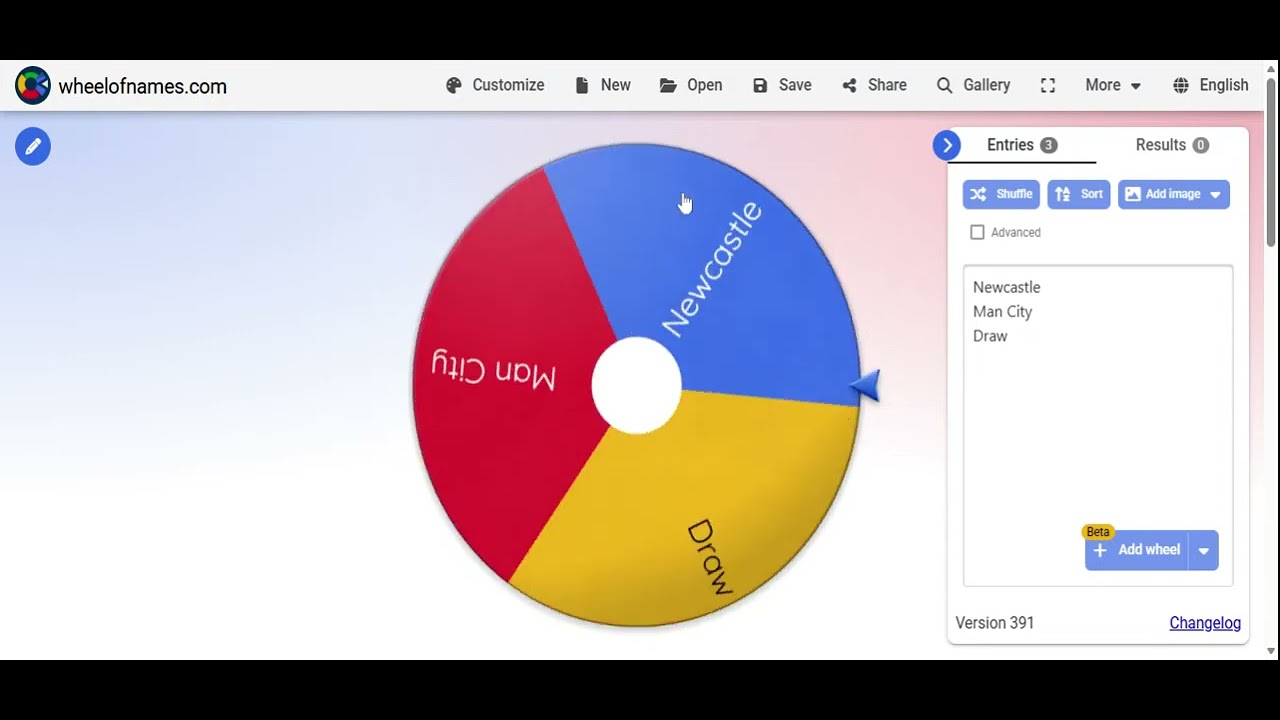1280x720 pixels.
Task: Add another wheel
Action: (1138, 550)
